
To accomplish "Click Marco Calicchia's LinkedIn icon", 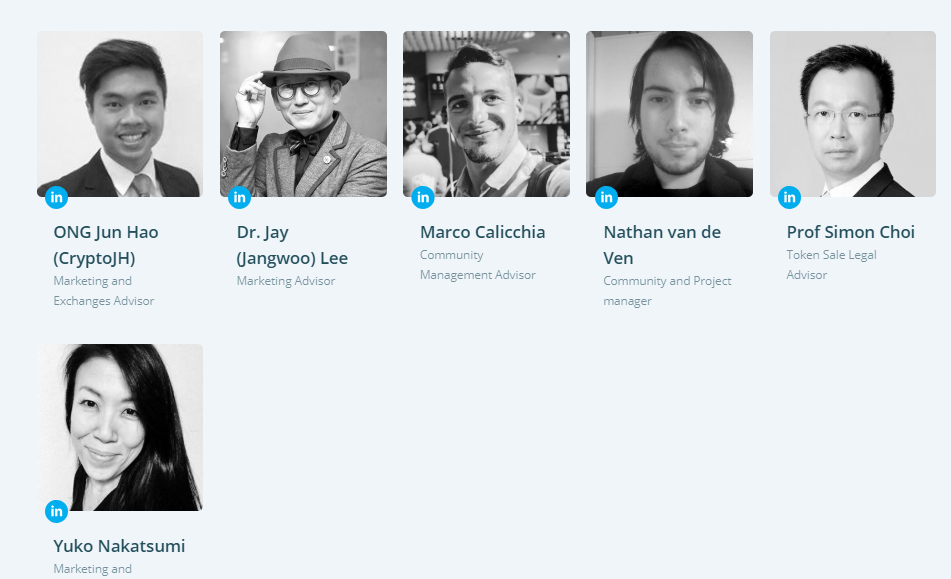I will click(x=423, y=197).
